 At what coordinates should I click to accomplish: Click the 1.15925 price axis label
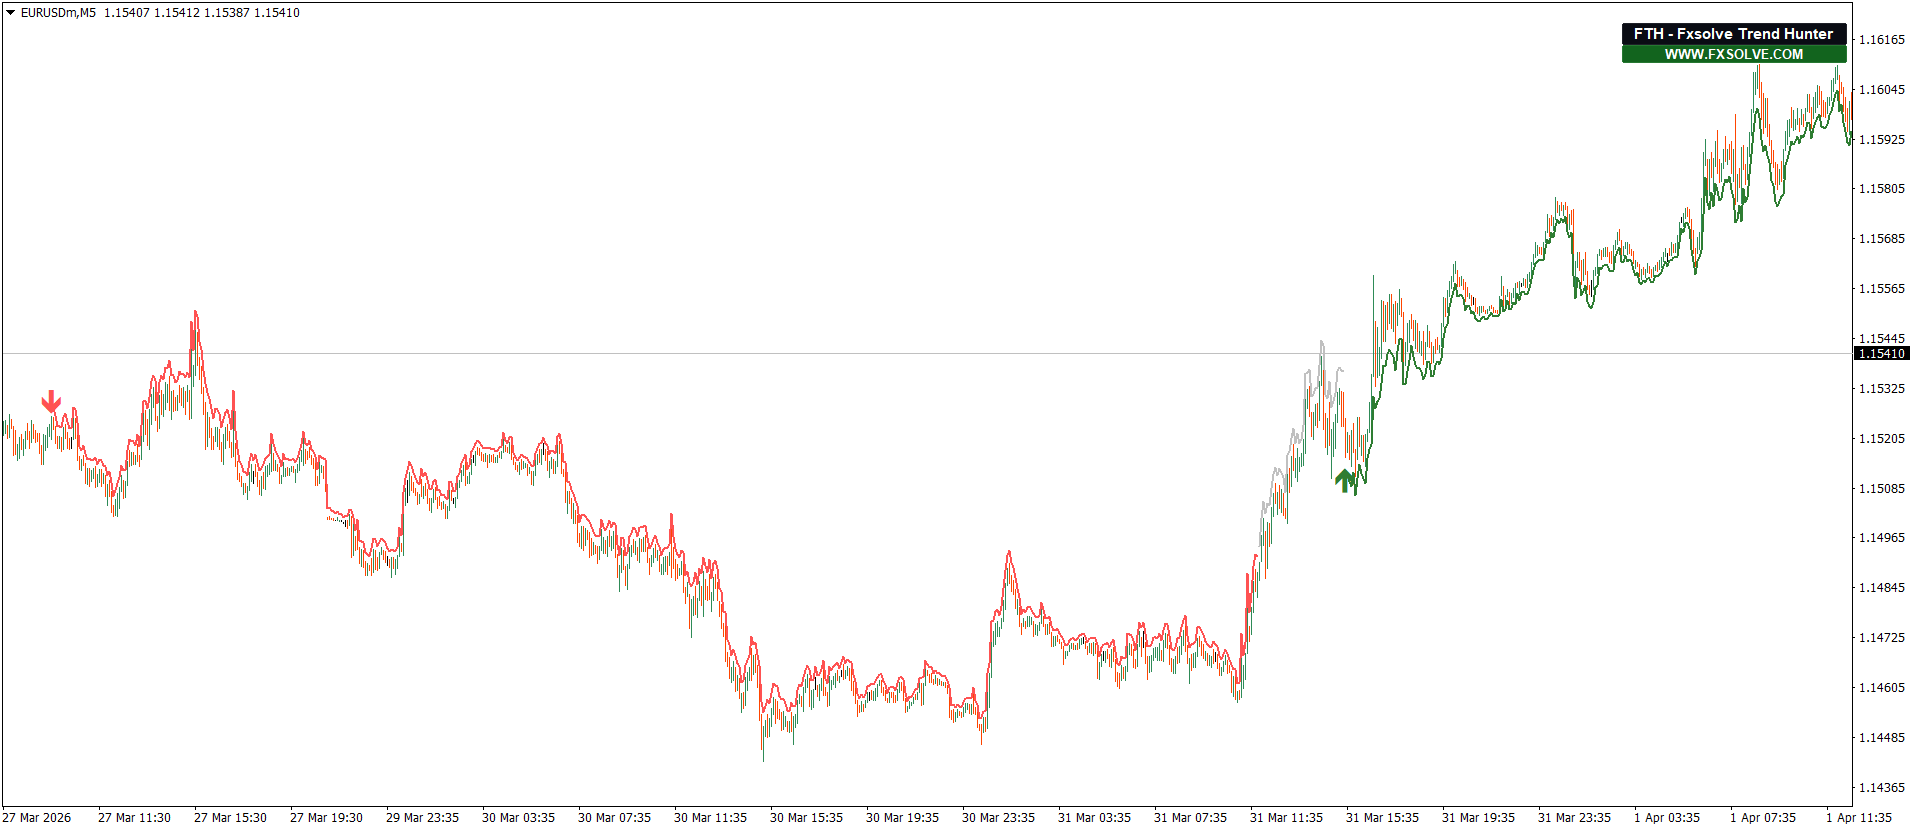[x=1881, y=140]
